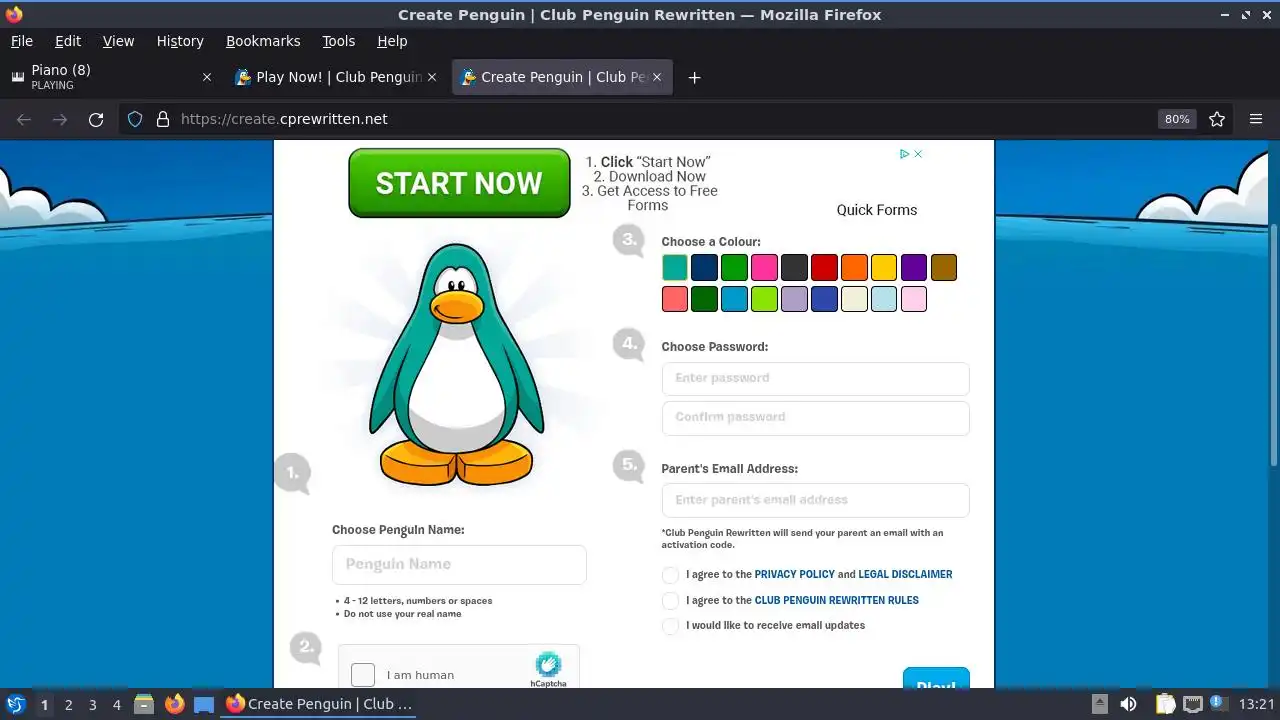Click the back navigation arrow
The height and width of the screenshot is (720, 1280).
click(x=24, y=119)
